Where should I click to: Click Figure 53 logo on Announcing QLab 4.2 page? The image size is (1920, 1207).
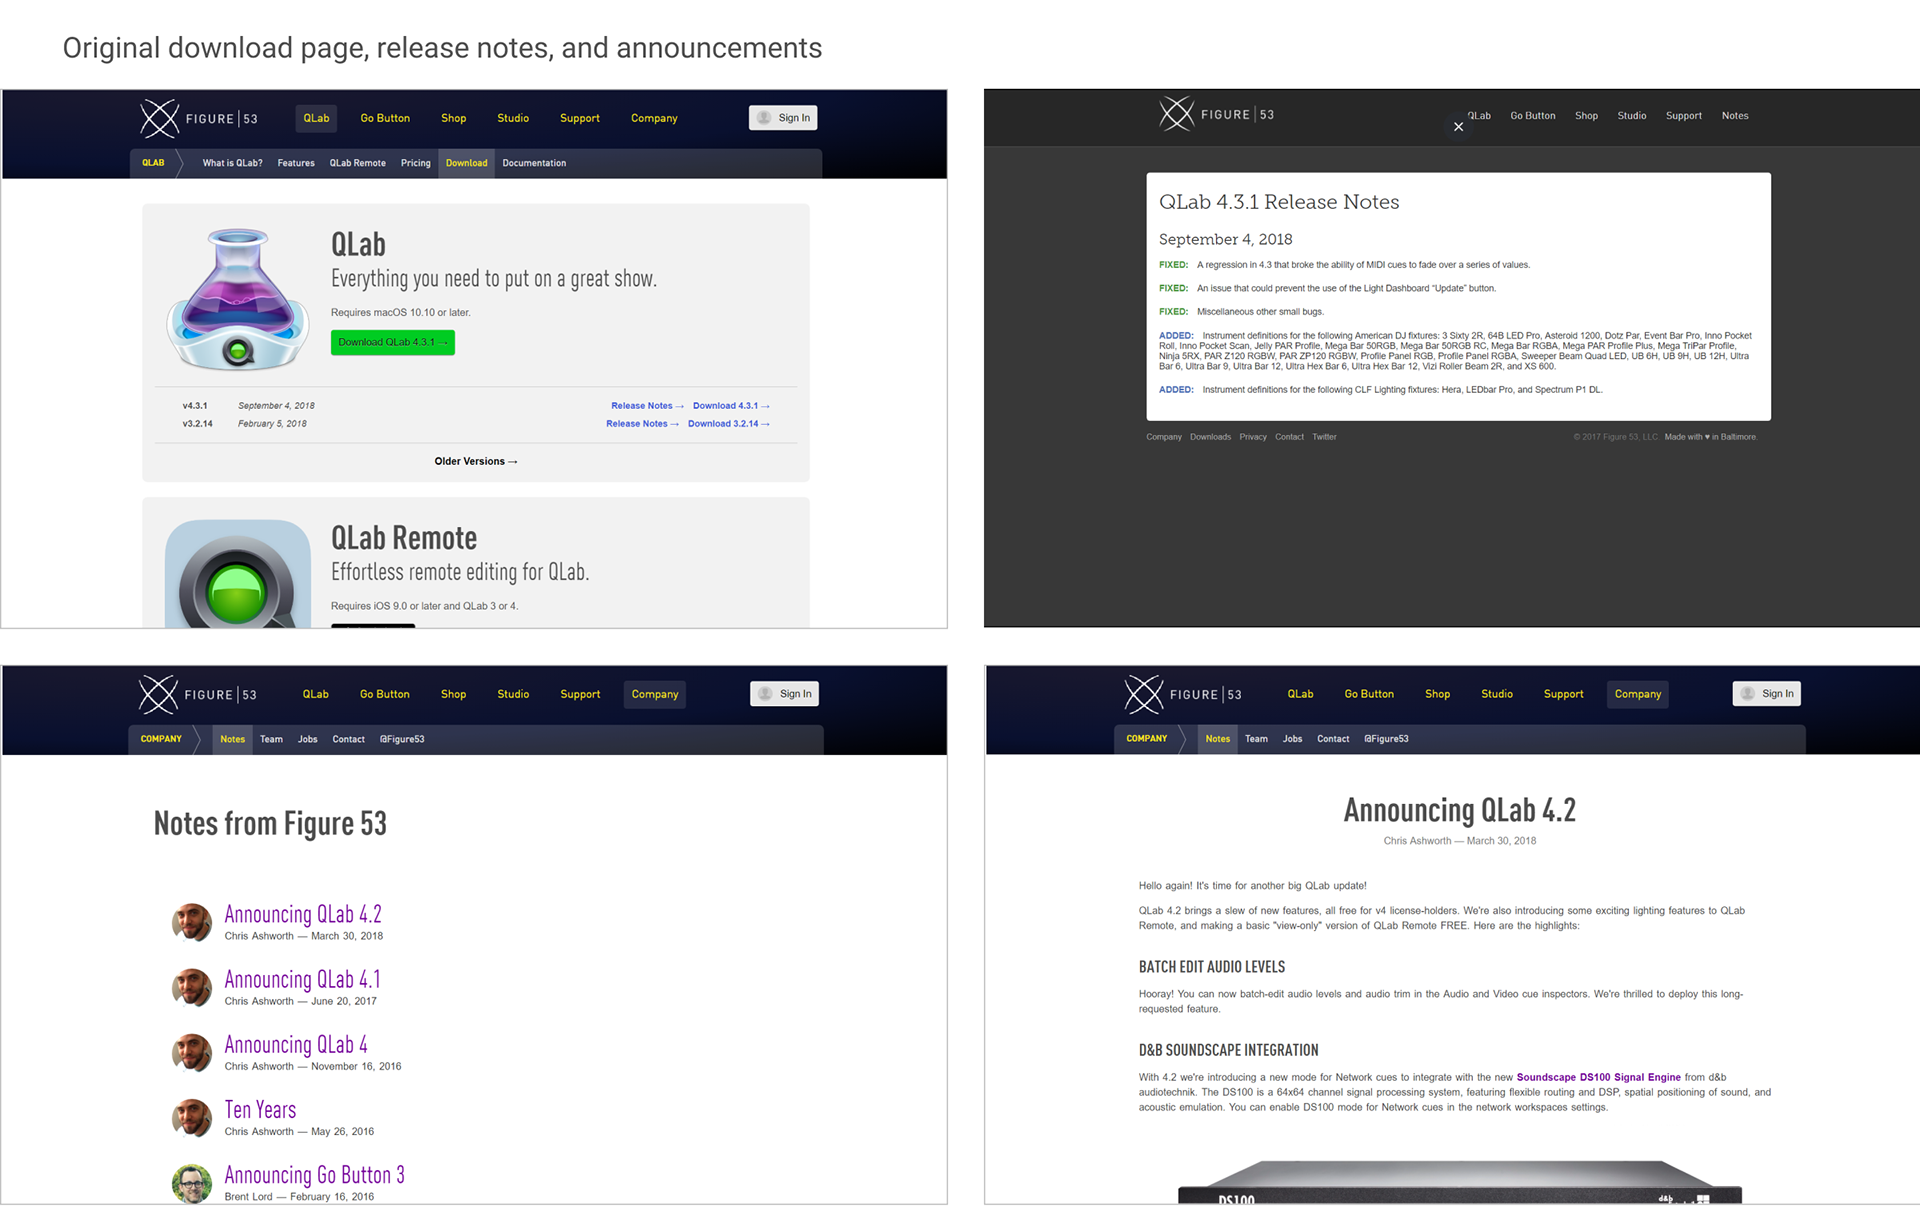[x=1183, y=694]
